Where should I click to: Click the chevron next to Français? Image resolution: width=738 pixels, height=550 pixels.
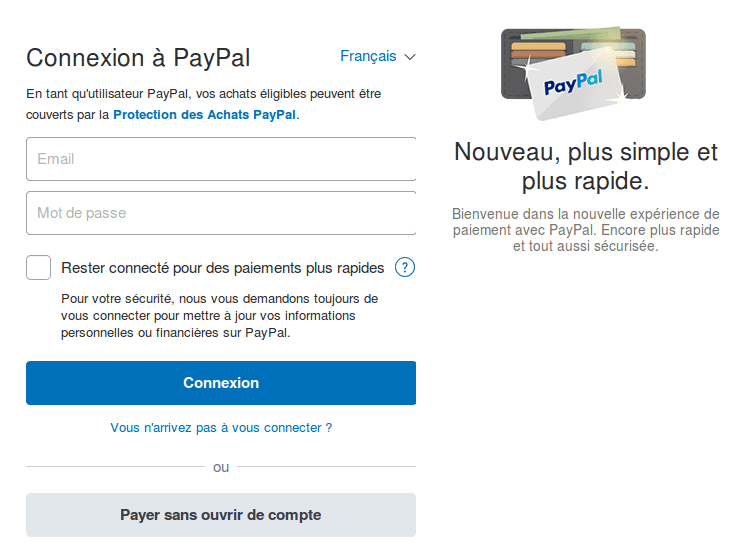tap(410, 57)
